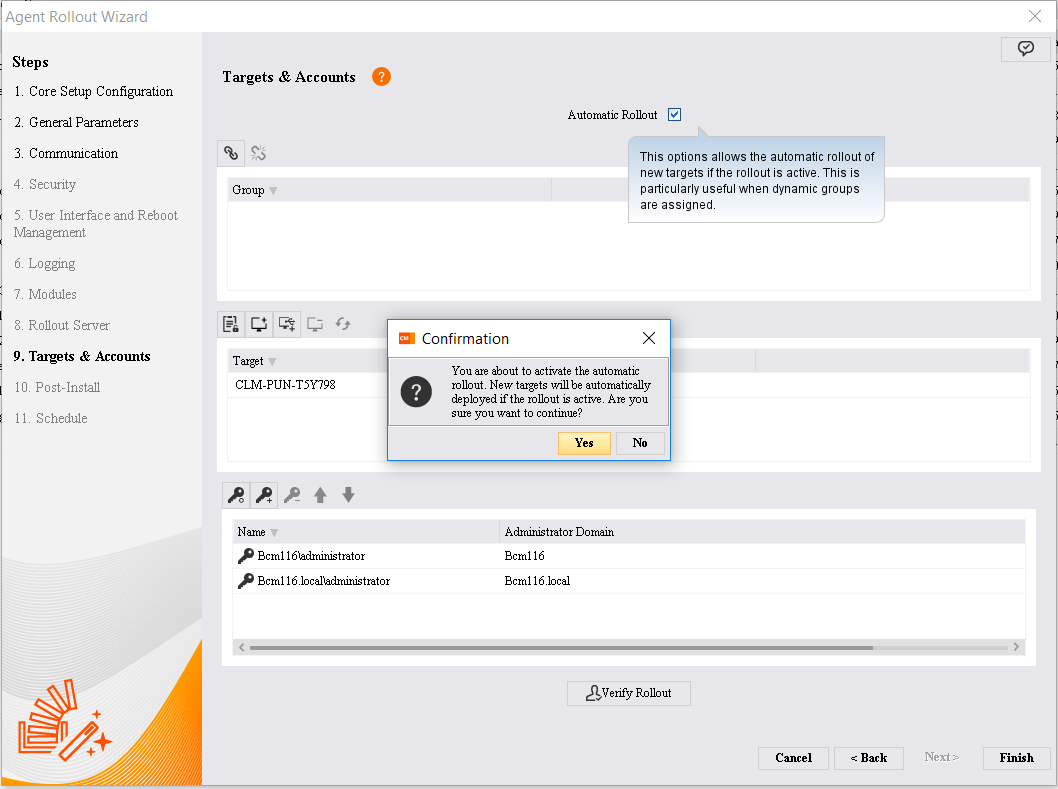The width and height of the screenshot is (1058, 789).
Task: Click the accounts table horizontal scrollbar
Action: (x=560, y=647)
